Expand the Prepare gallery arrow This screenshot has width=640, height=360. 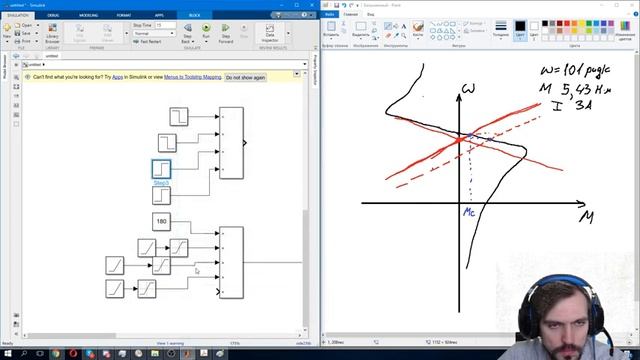coord(126,33)
